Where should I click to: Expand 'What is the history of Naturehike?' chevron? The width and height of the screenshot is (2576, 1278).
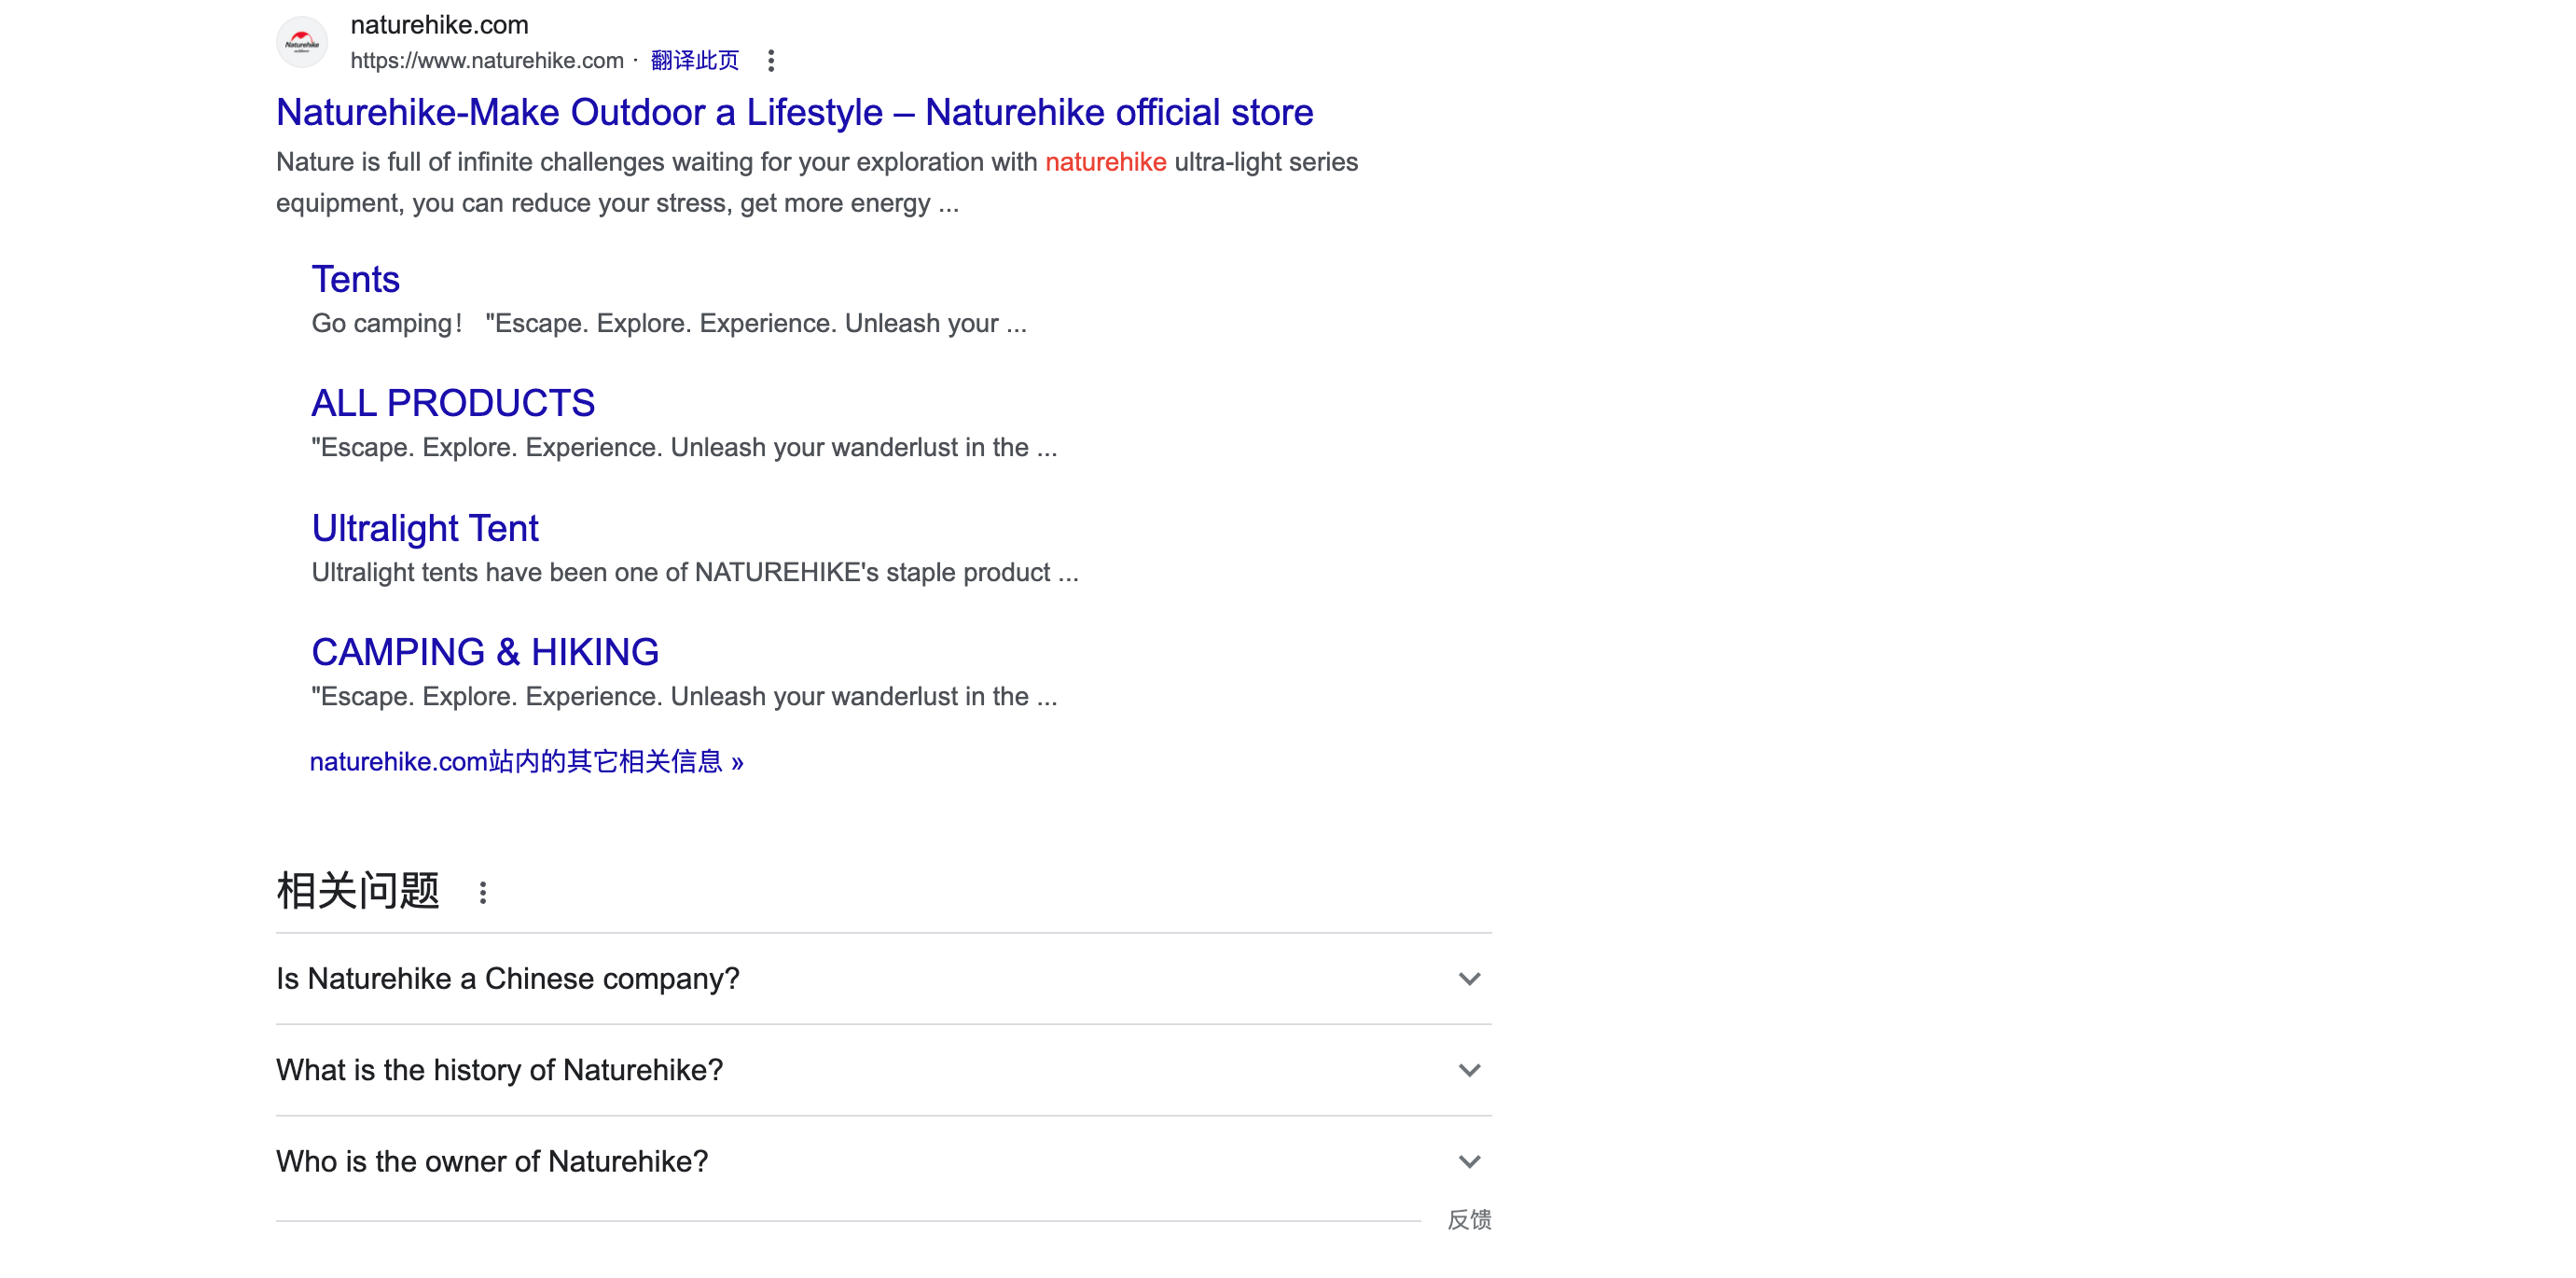point(1469,1070)
